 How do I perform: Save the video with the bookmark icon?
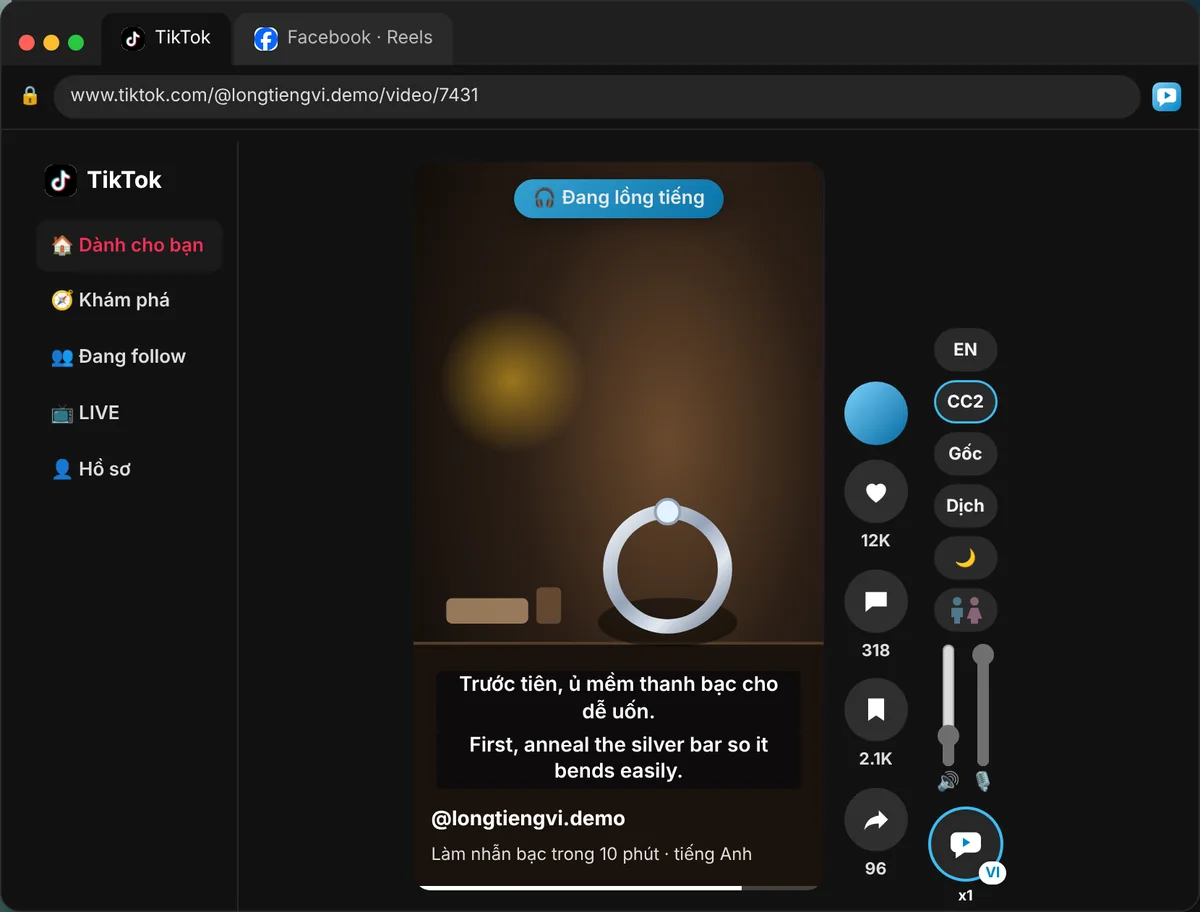pos(876,710)
